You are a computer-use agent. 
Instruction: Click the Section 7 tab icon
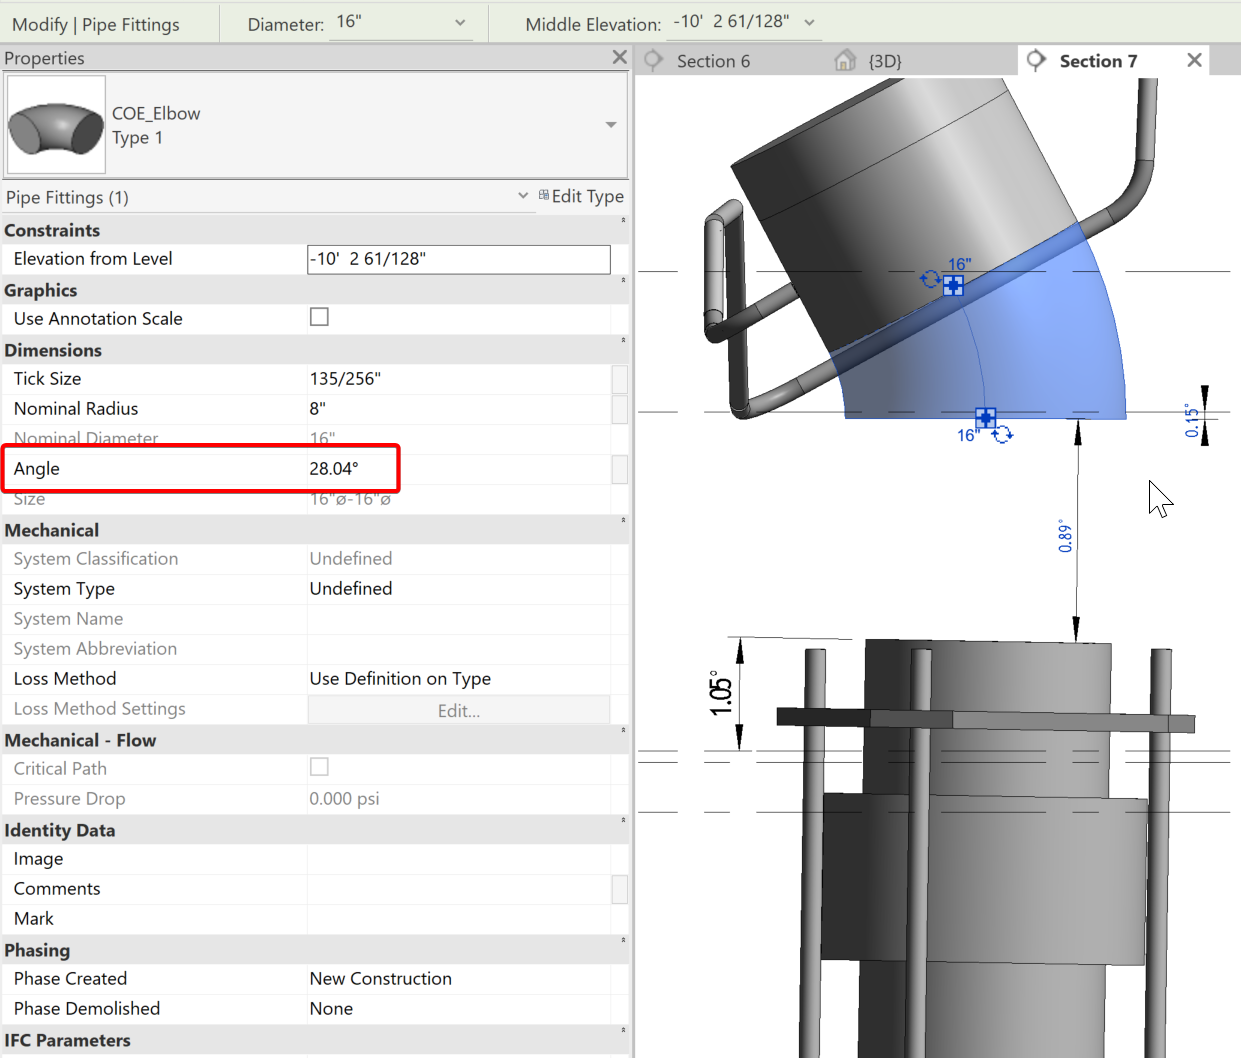pos(1037,60)
